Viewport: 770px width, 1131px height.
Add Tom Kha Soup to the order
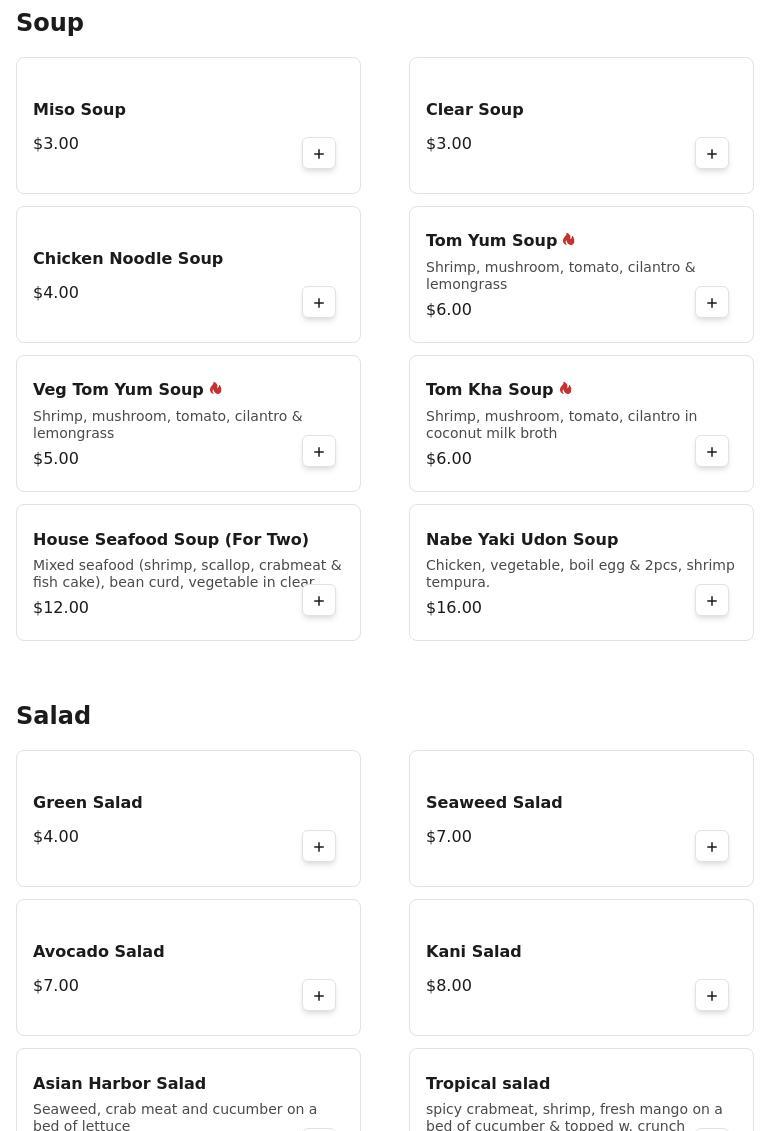(x=712, y=452)
